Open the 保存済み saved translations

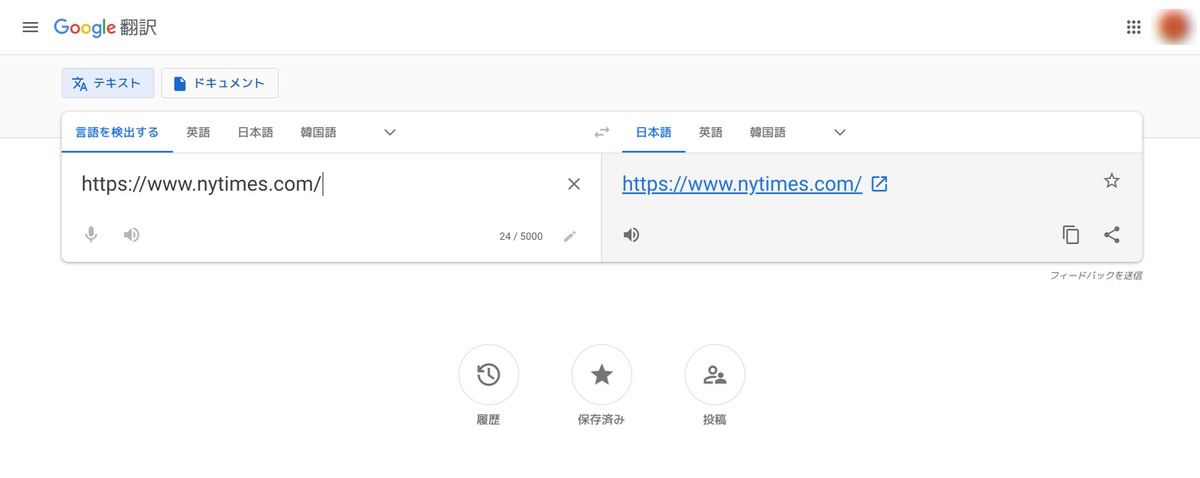(601, 375)
